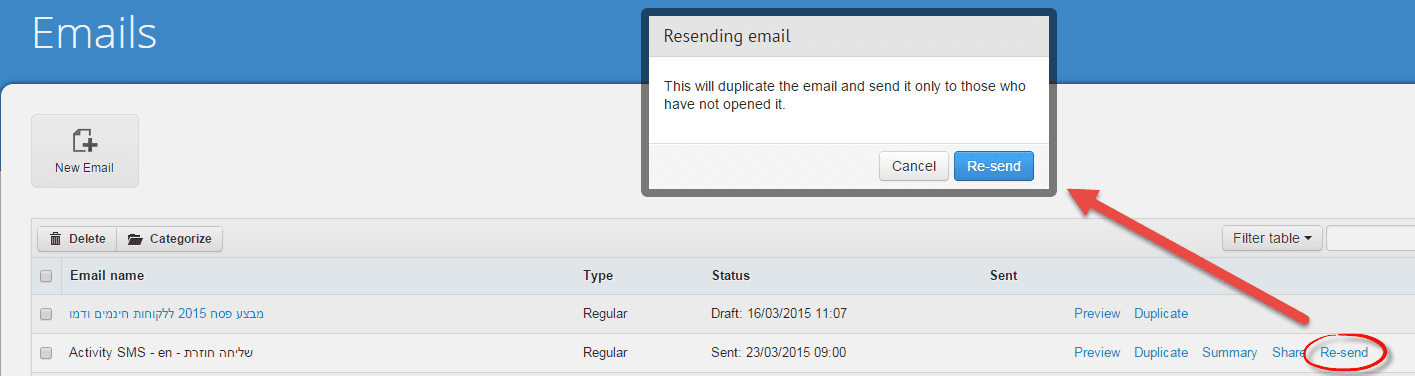Click the New Email document icon
1415x376 pixels.
[84, 140]
